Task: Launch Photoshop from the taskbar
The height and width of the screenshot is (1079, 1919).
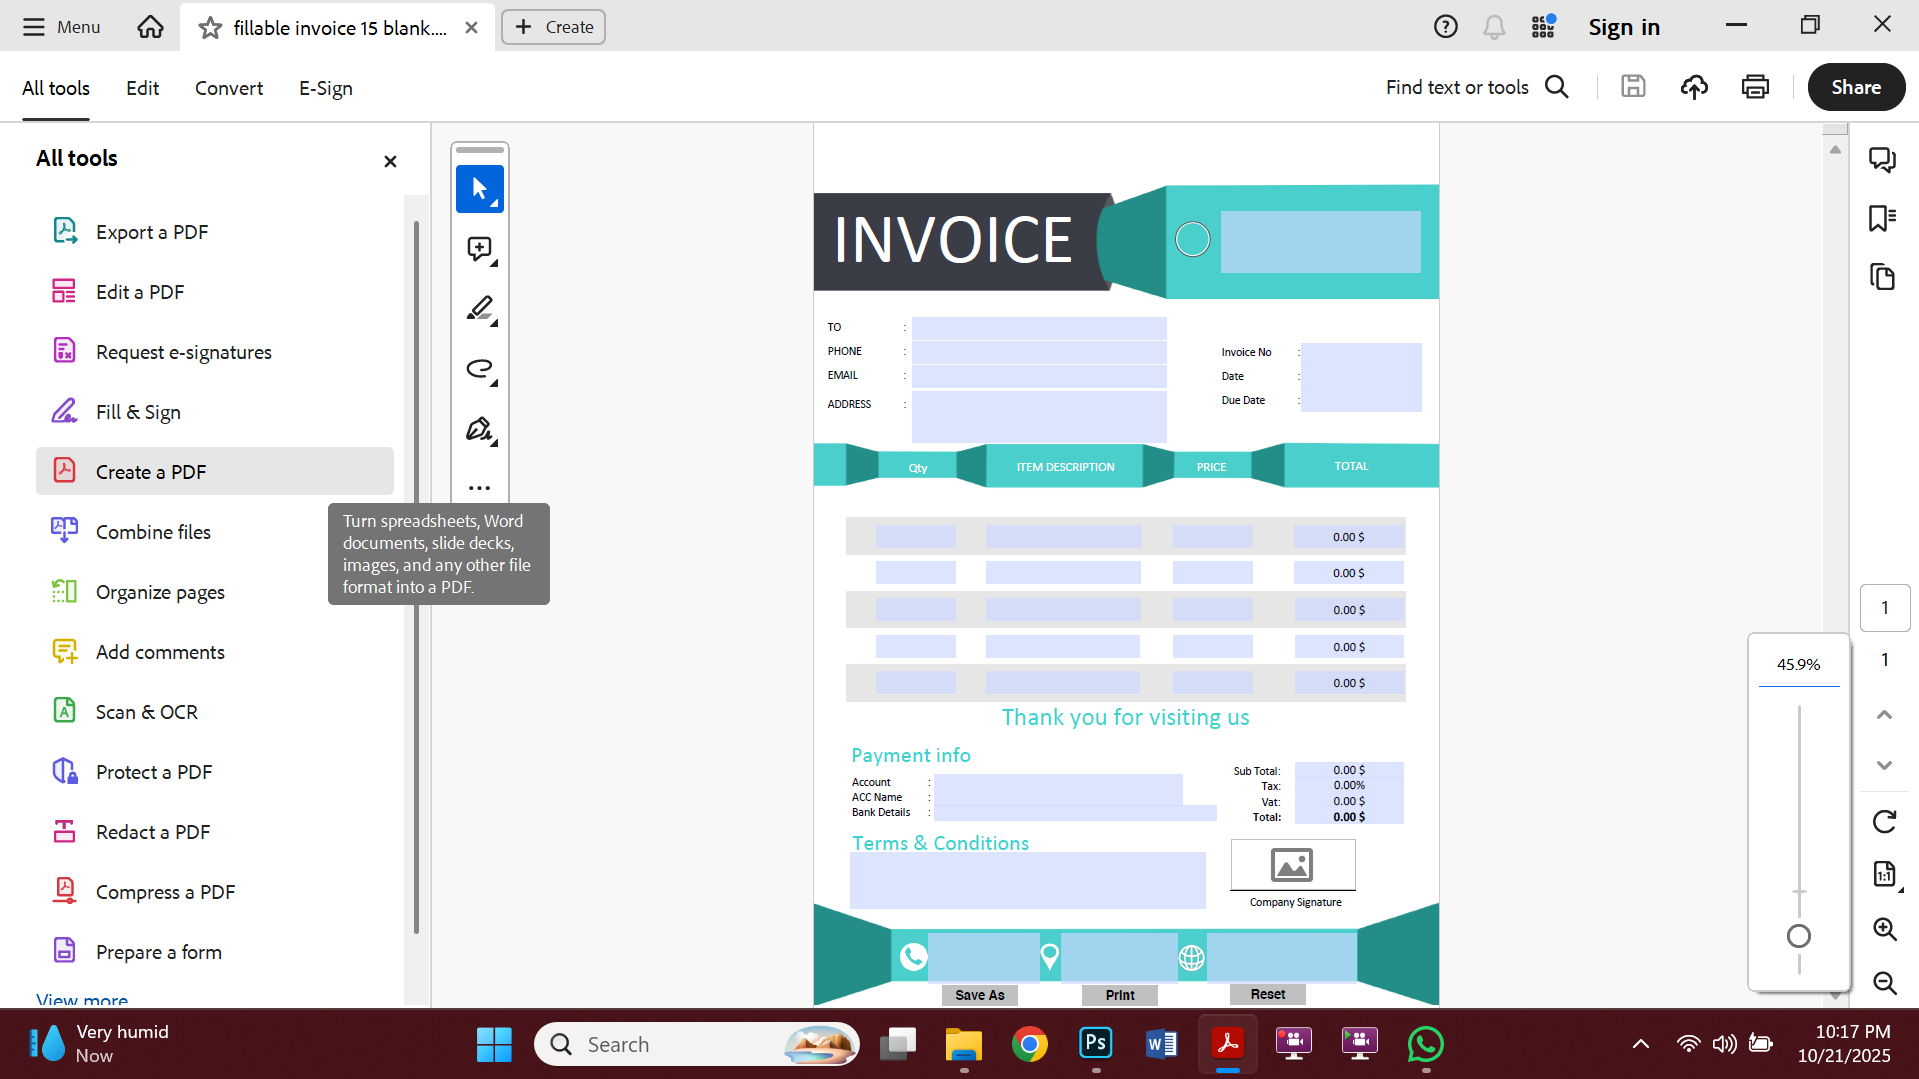Action: tap(1095, 1043)
